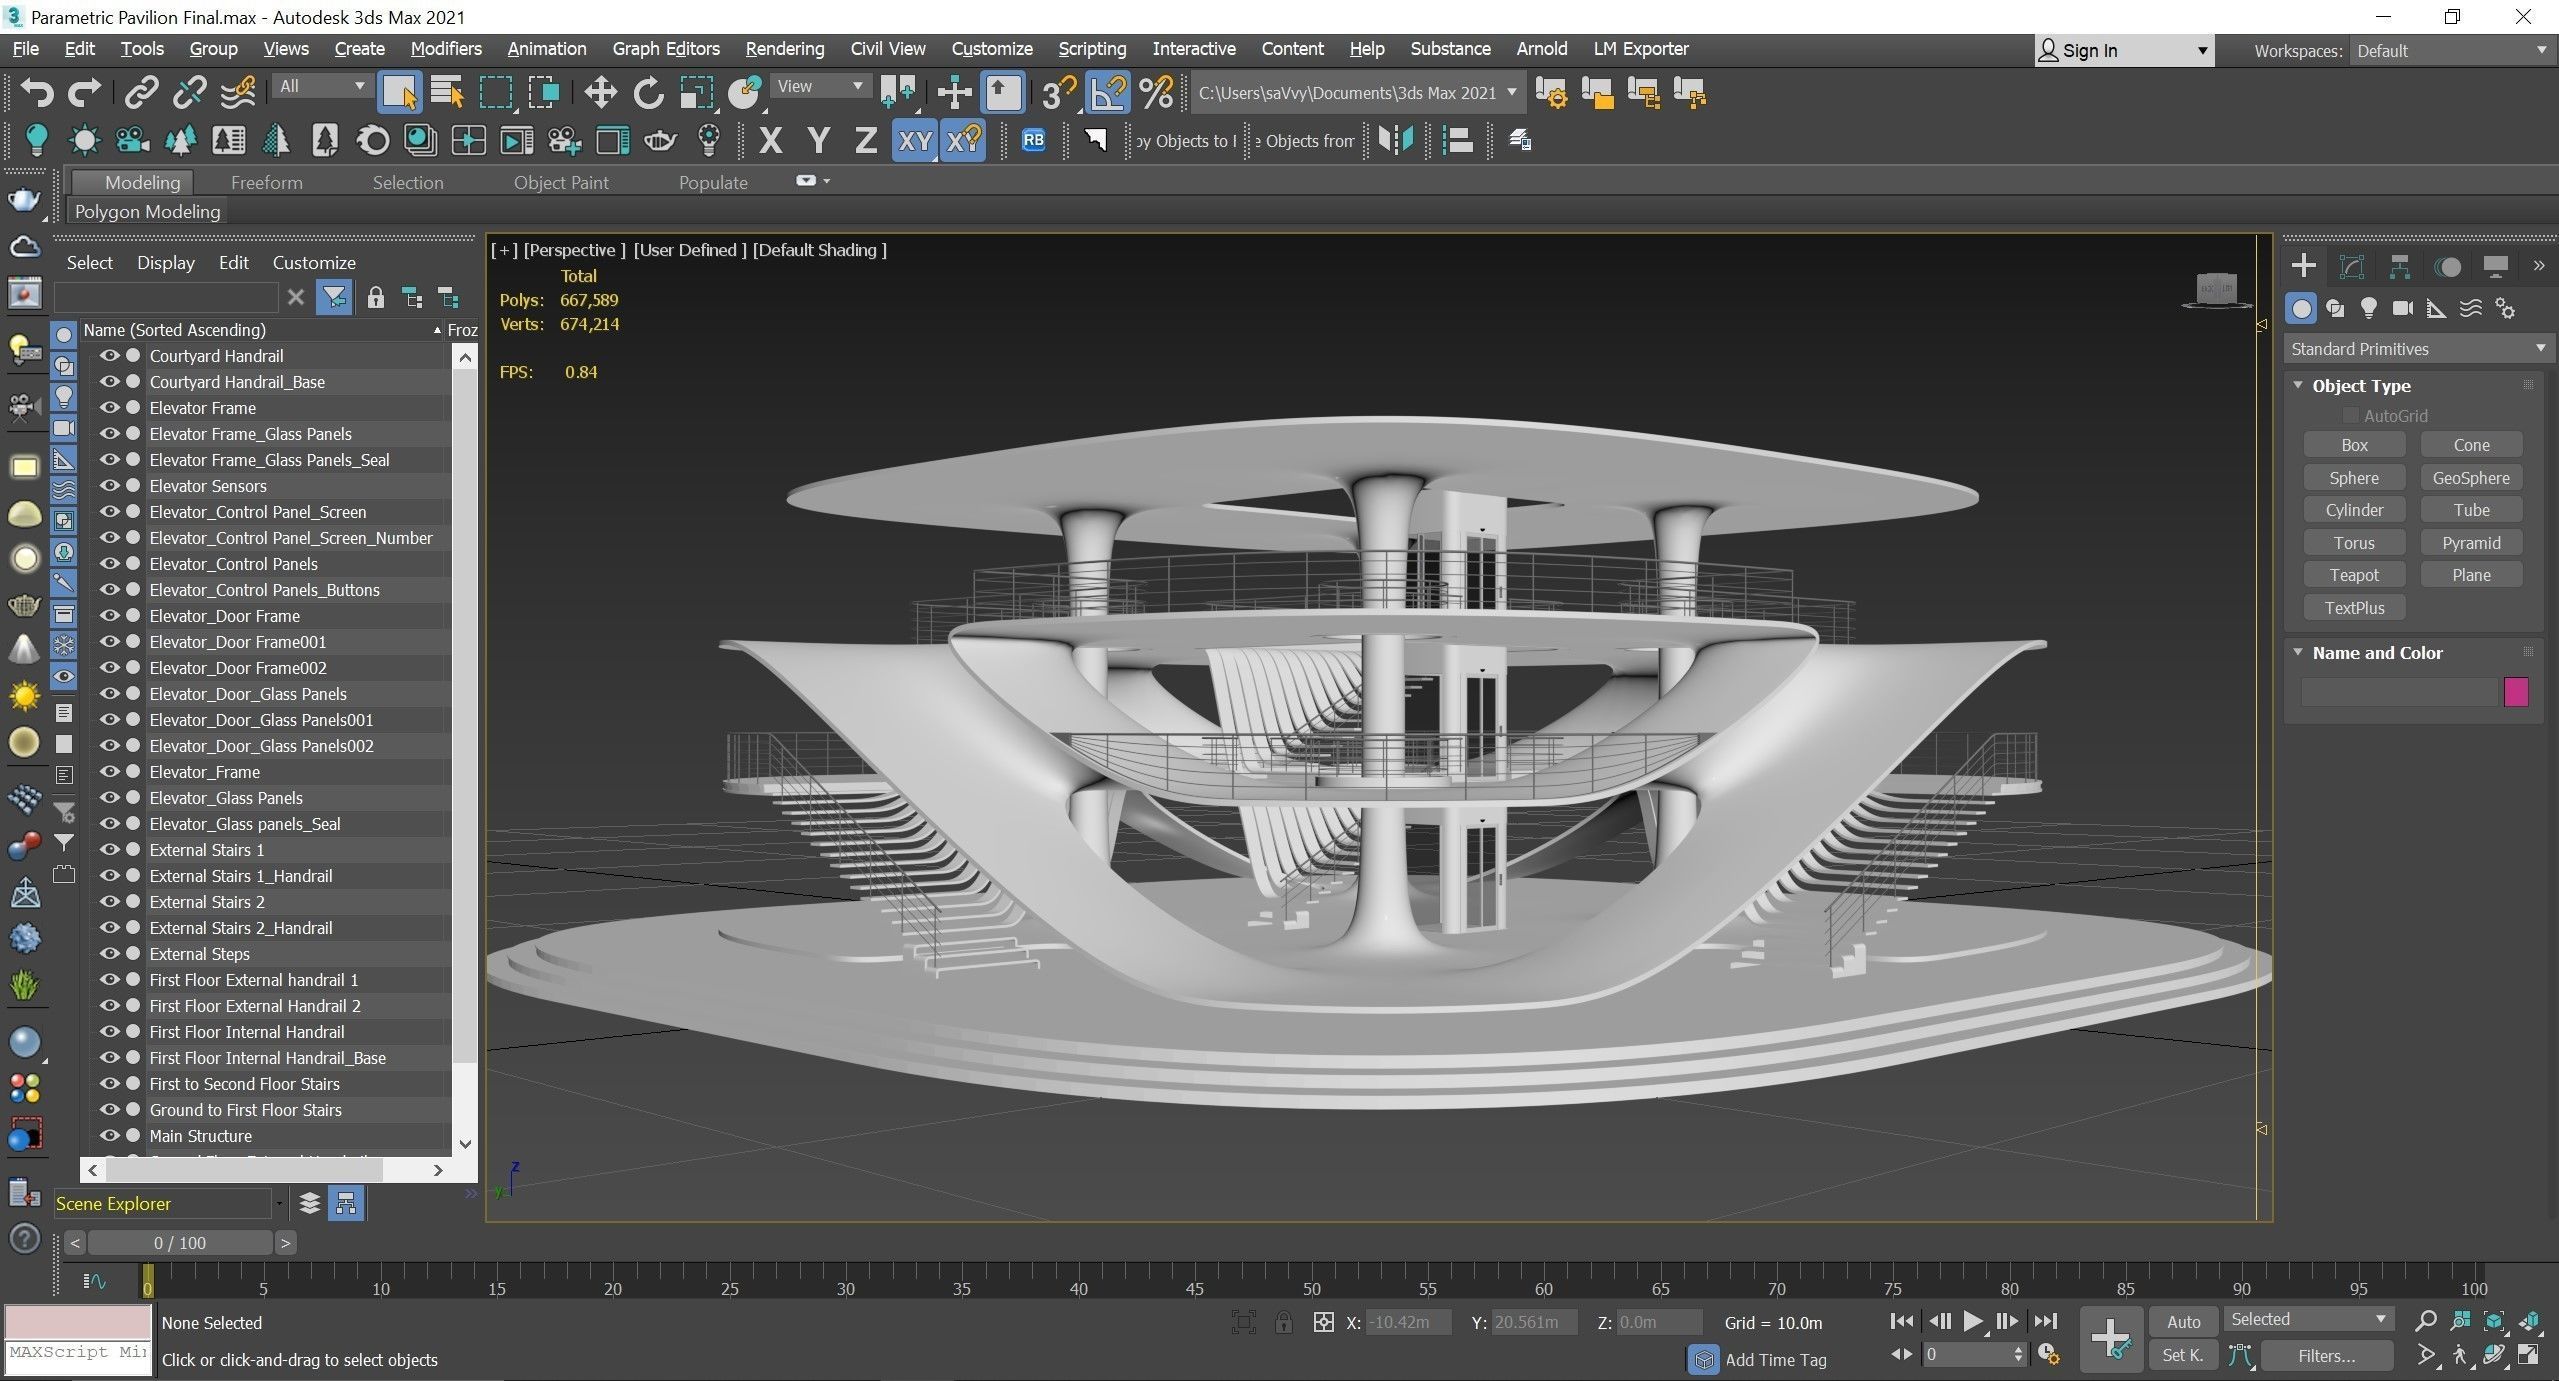Restrict movement to Z axis
Viewport: 2559px width, 1381px height.
pyautogui.click(x=866, y=141)
